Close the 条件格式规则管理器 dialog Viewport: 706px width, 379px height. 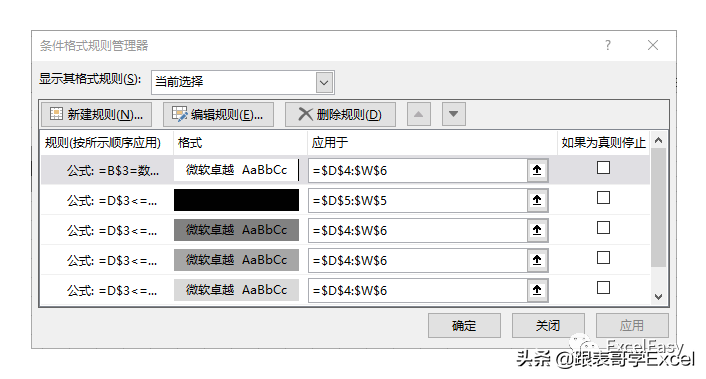[x=653, y=45]
